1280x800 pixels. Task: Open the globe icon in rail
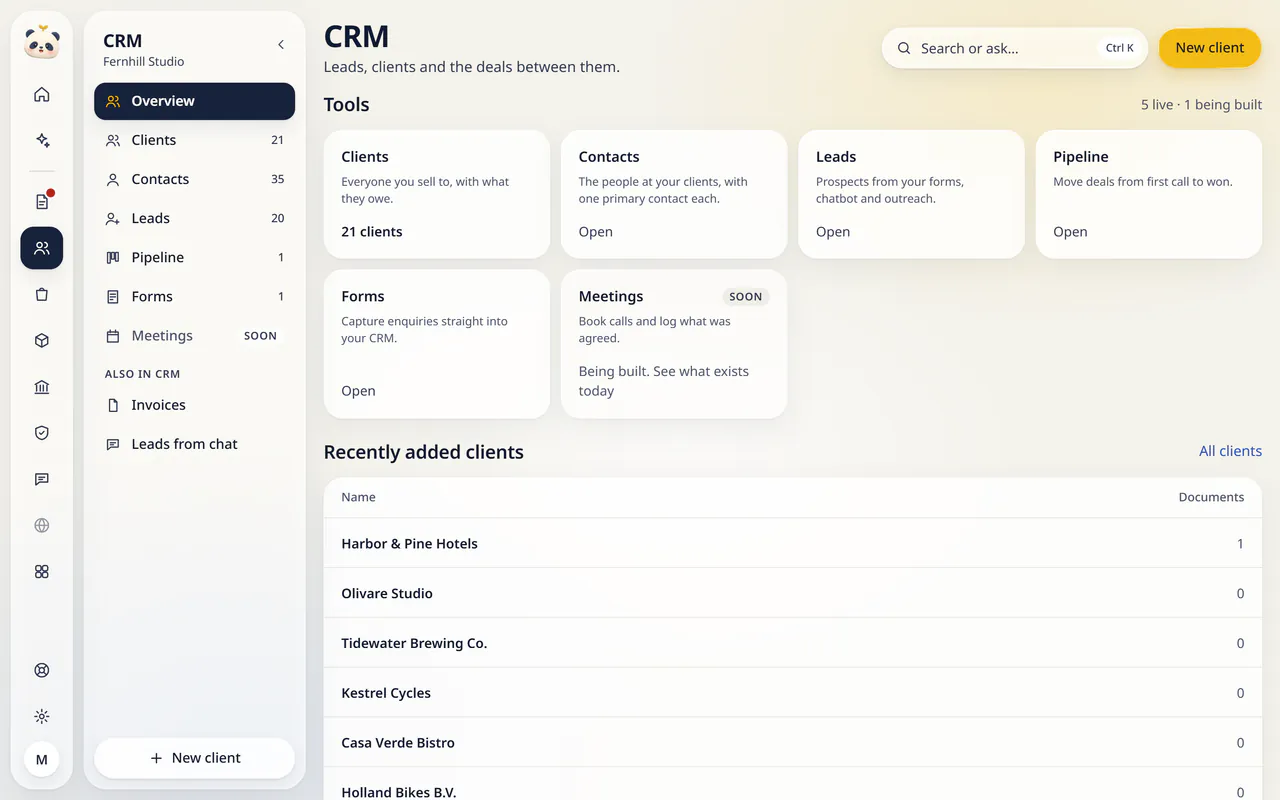(x=42, y=525)
